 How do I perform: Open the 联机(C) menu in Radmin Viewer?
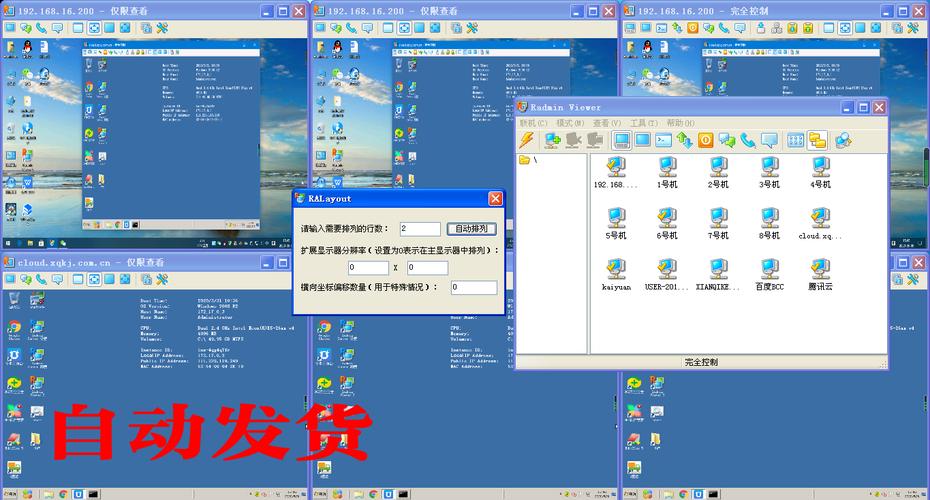(x=533, y=123)
